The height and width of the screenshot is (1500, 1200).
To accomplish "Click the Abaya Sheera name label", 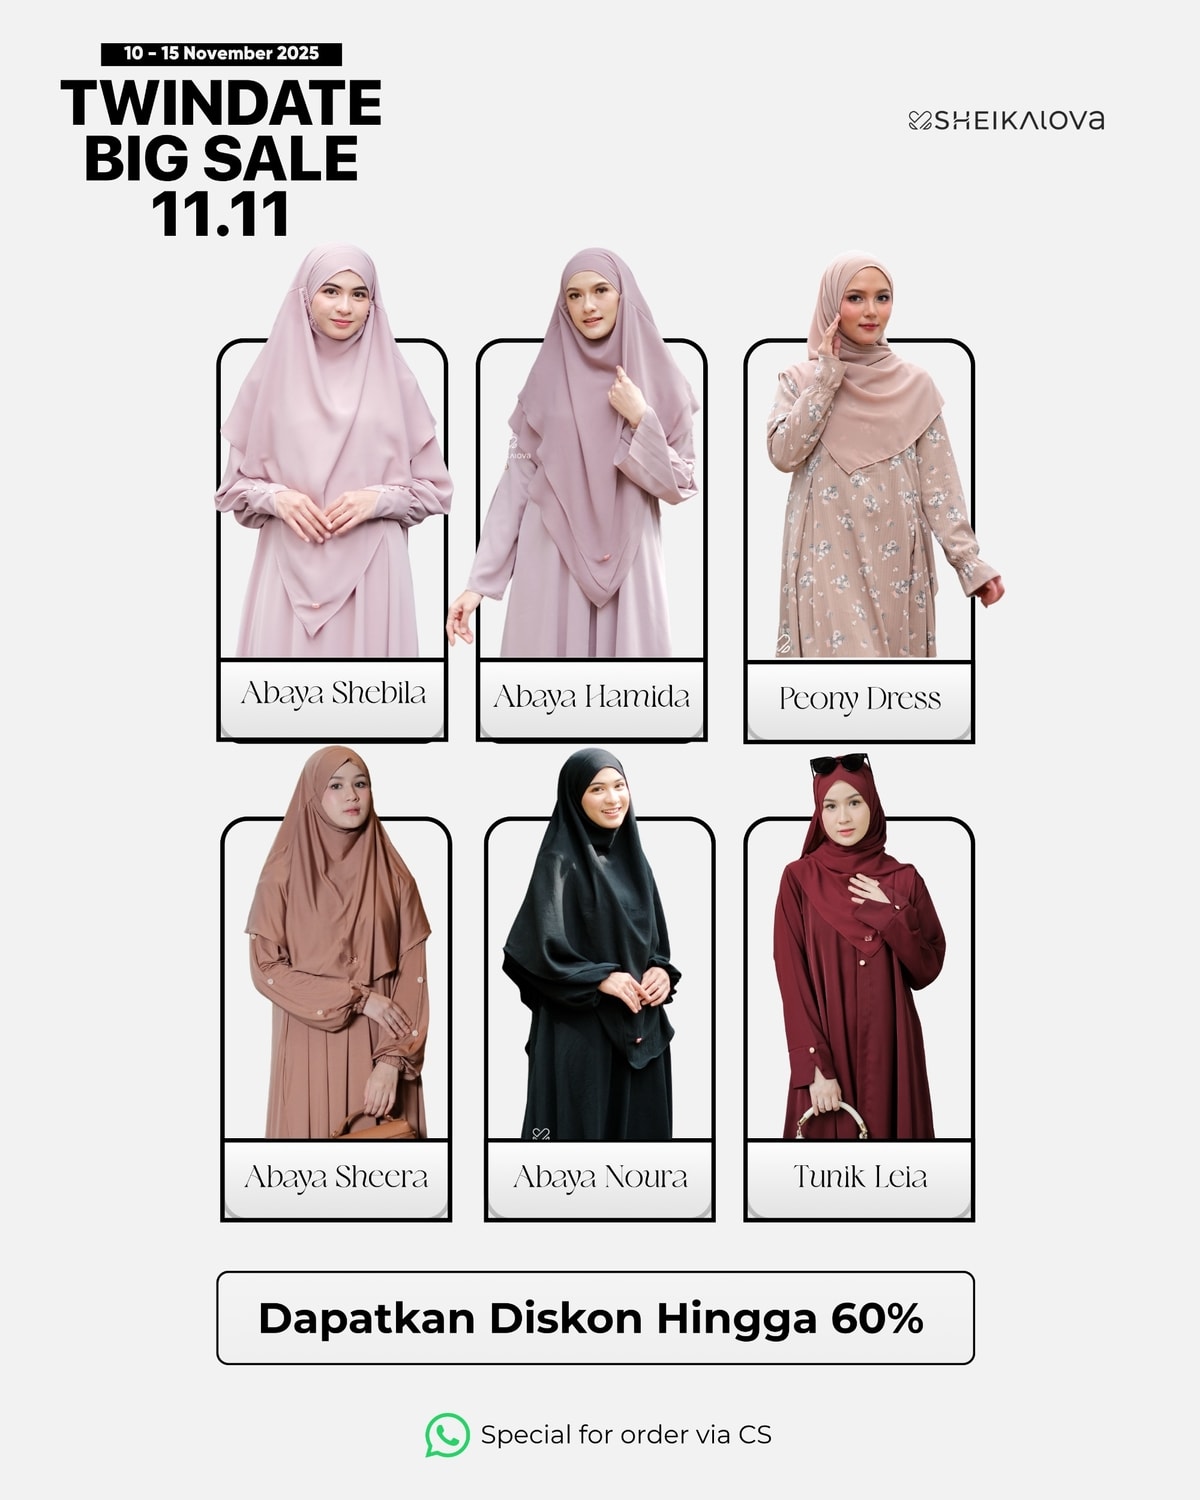I will coord(336,1178).
